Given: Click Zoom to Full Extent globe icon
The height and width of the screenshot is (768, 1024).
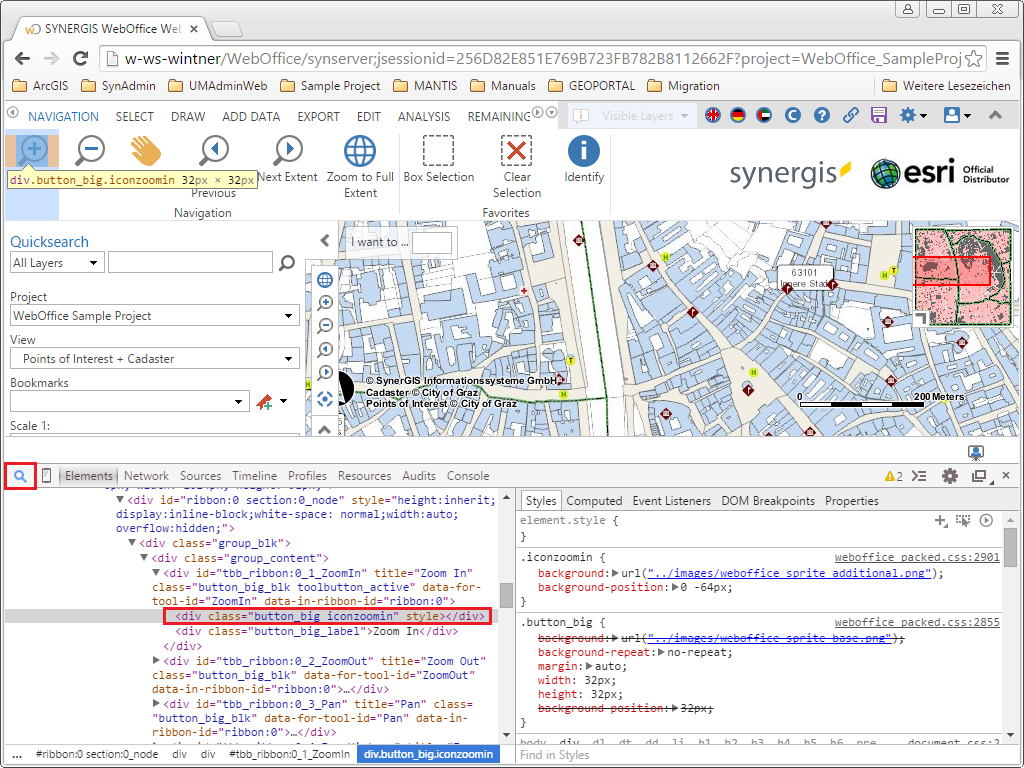Looking at the screenshot, I should tap(360, 151).
